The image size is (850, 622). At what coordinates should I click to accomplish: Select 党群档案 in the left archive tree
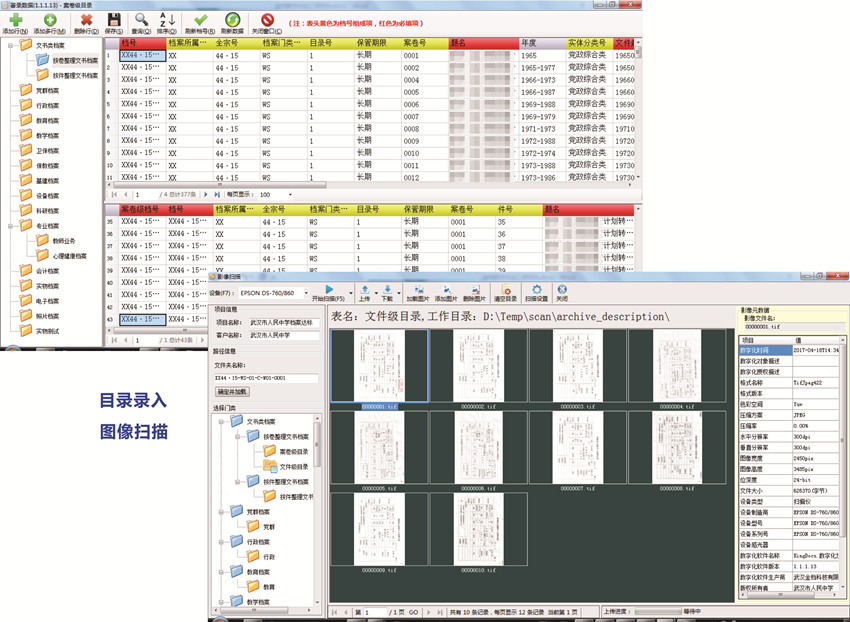(47, 90)
